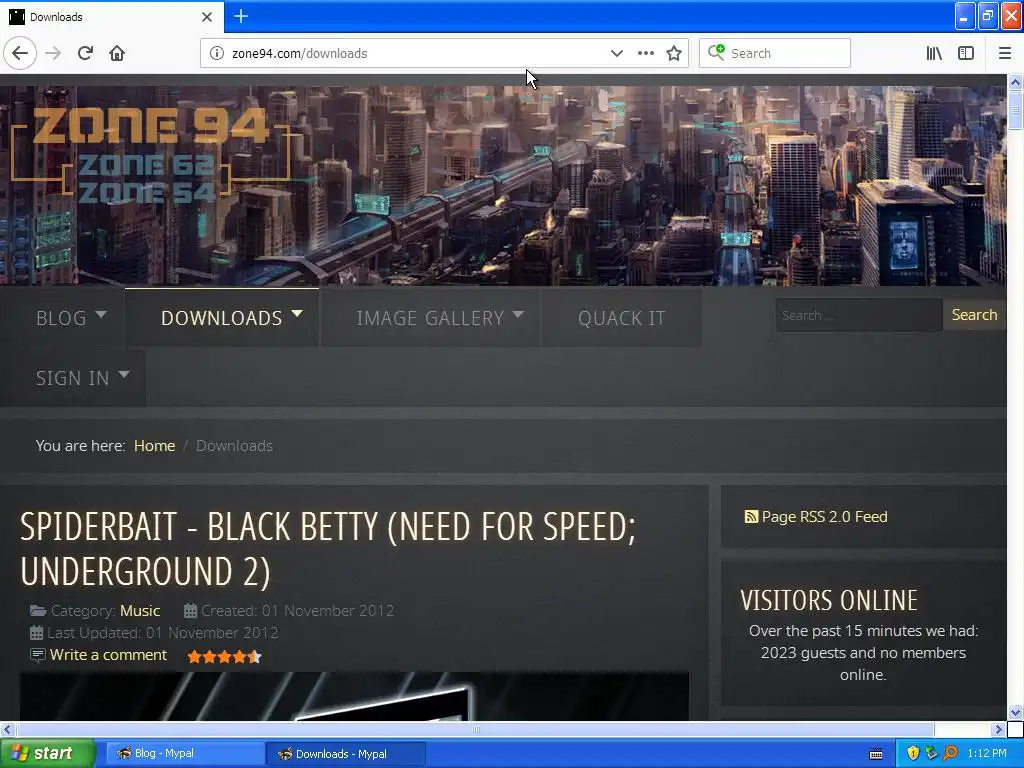This screenshot has width=1024, height=768.
Task: Open the hamburger application menu
Action: tap(1004, 54)
